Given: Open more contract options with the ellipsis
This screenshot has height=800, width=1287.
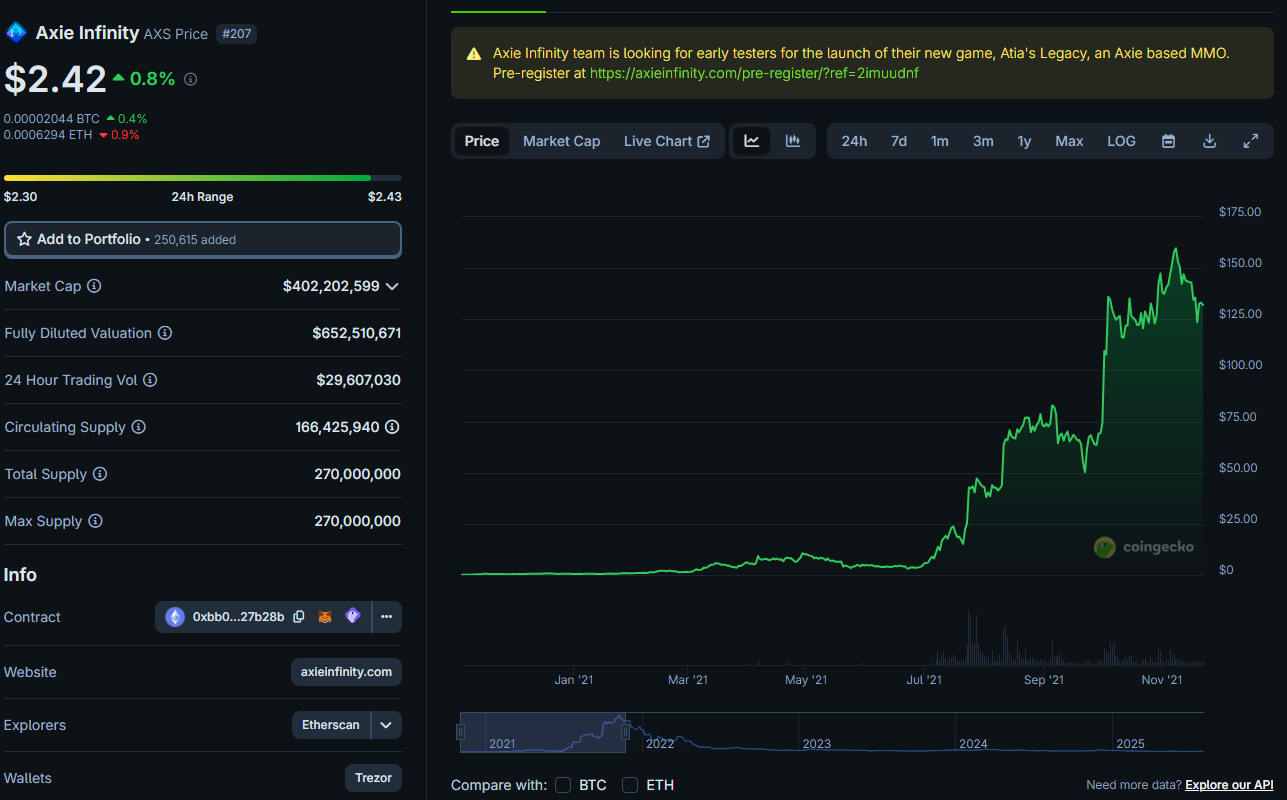Looking at the screenshot, I should click(x=387, y=617).
